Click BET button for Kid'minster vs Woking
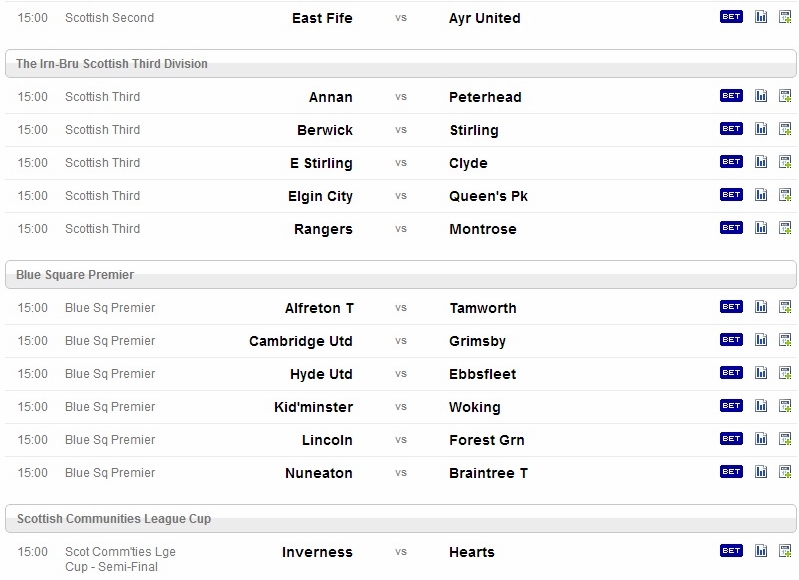799x580 pixels. pyautogui.click(x=731, y=406)
